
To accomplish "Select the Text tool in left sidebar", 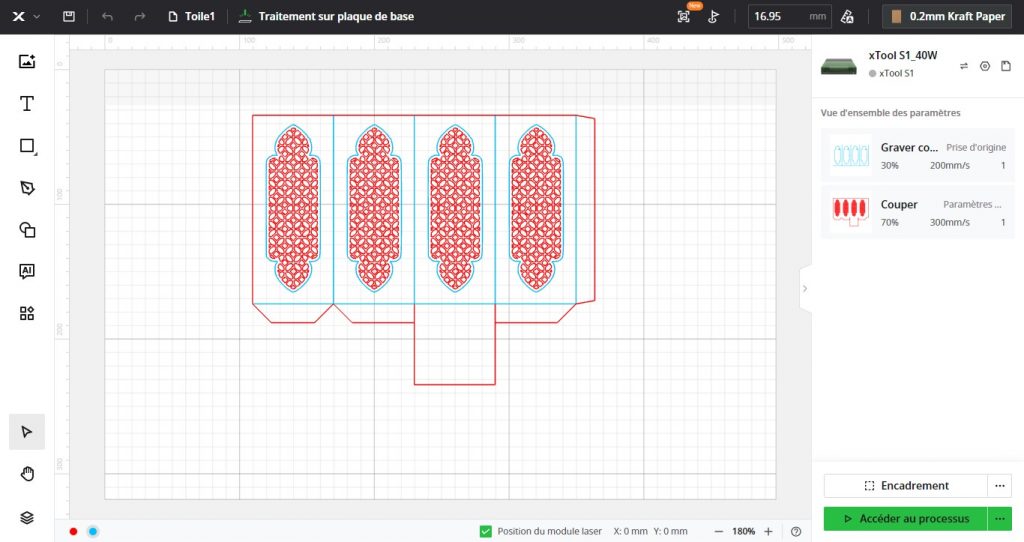I will click(27, 104).
